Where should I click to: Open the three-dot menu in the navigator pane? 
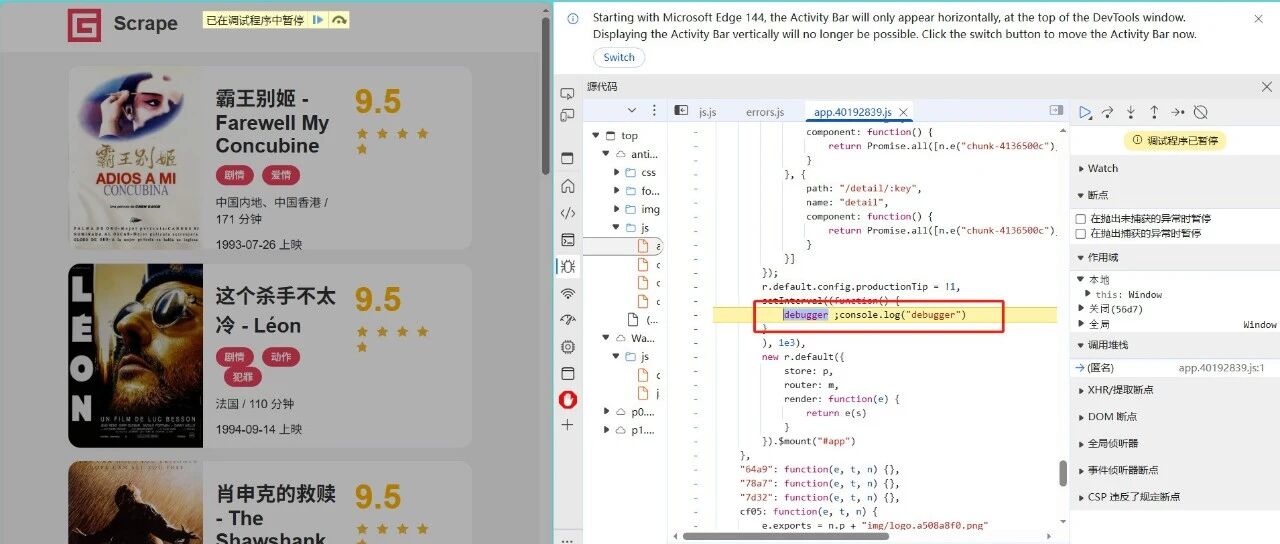[655, 111]
